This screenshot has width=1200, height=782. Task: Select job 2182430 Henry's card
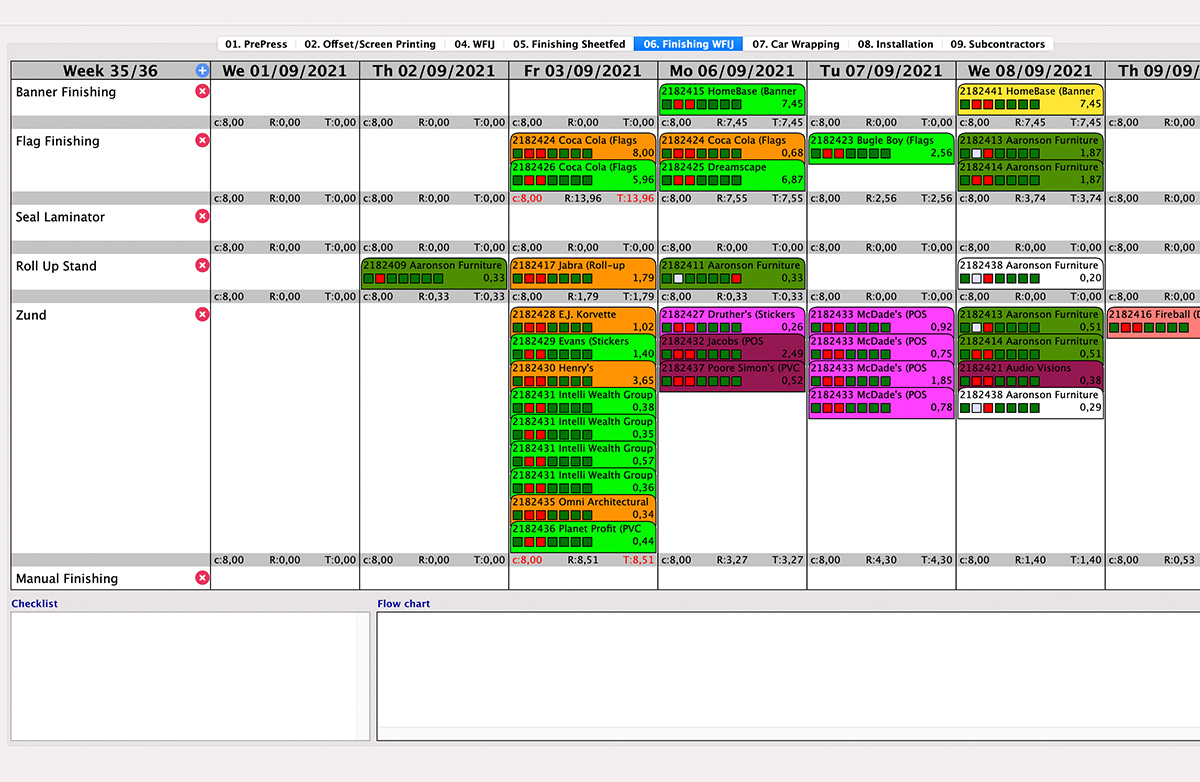point(583,375)
